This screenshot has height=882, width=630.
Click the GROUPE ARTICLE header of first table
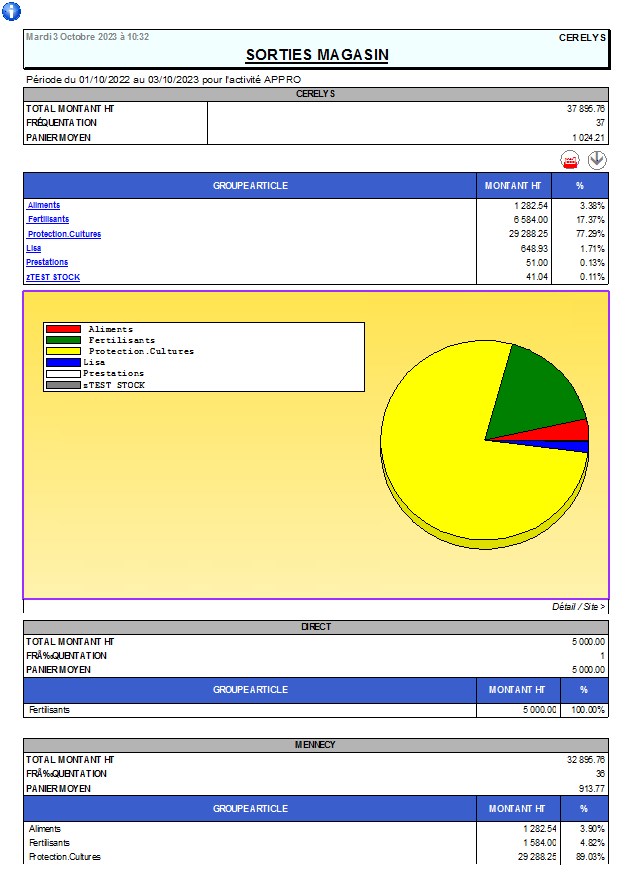pos(250,186)
